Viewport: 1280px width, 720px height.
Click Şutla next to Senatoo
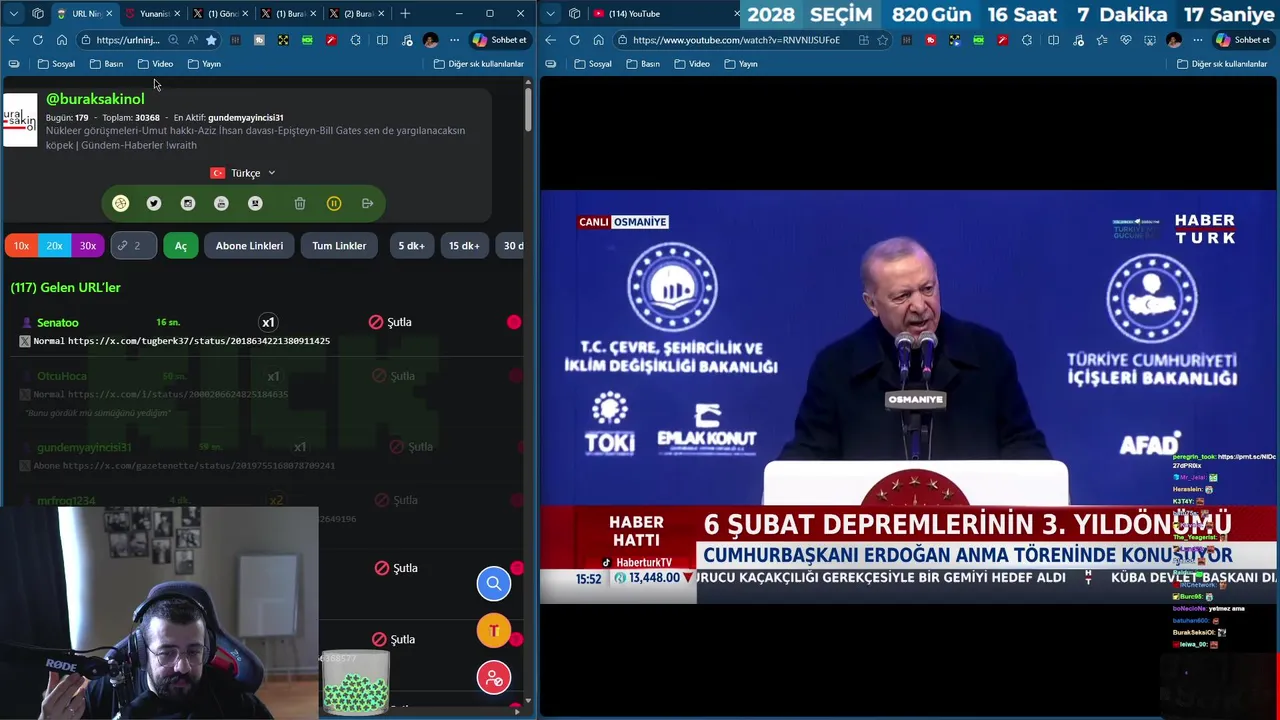click(390, 322)
